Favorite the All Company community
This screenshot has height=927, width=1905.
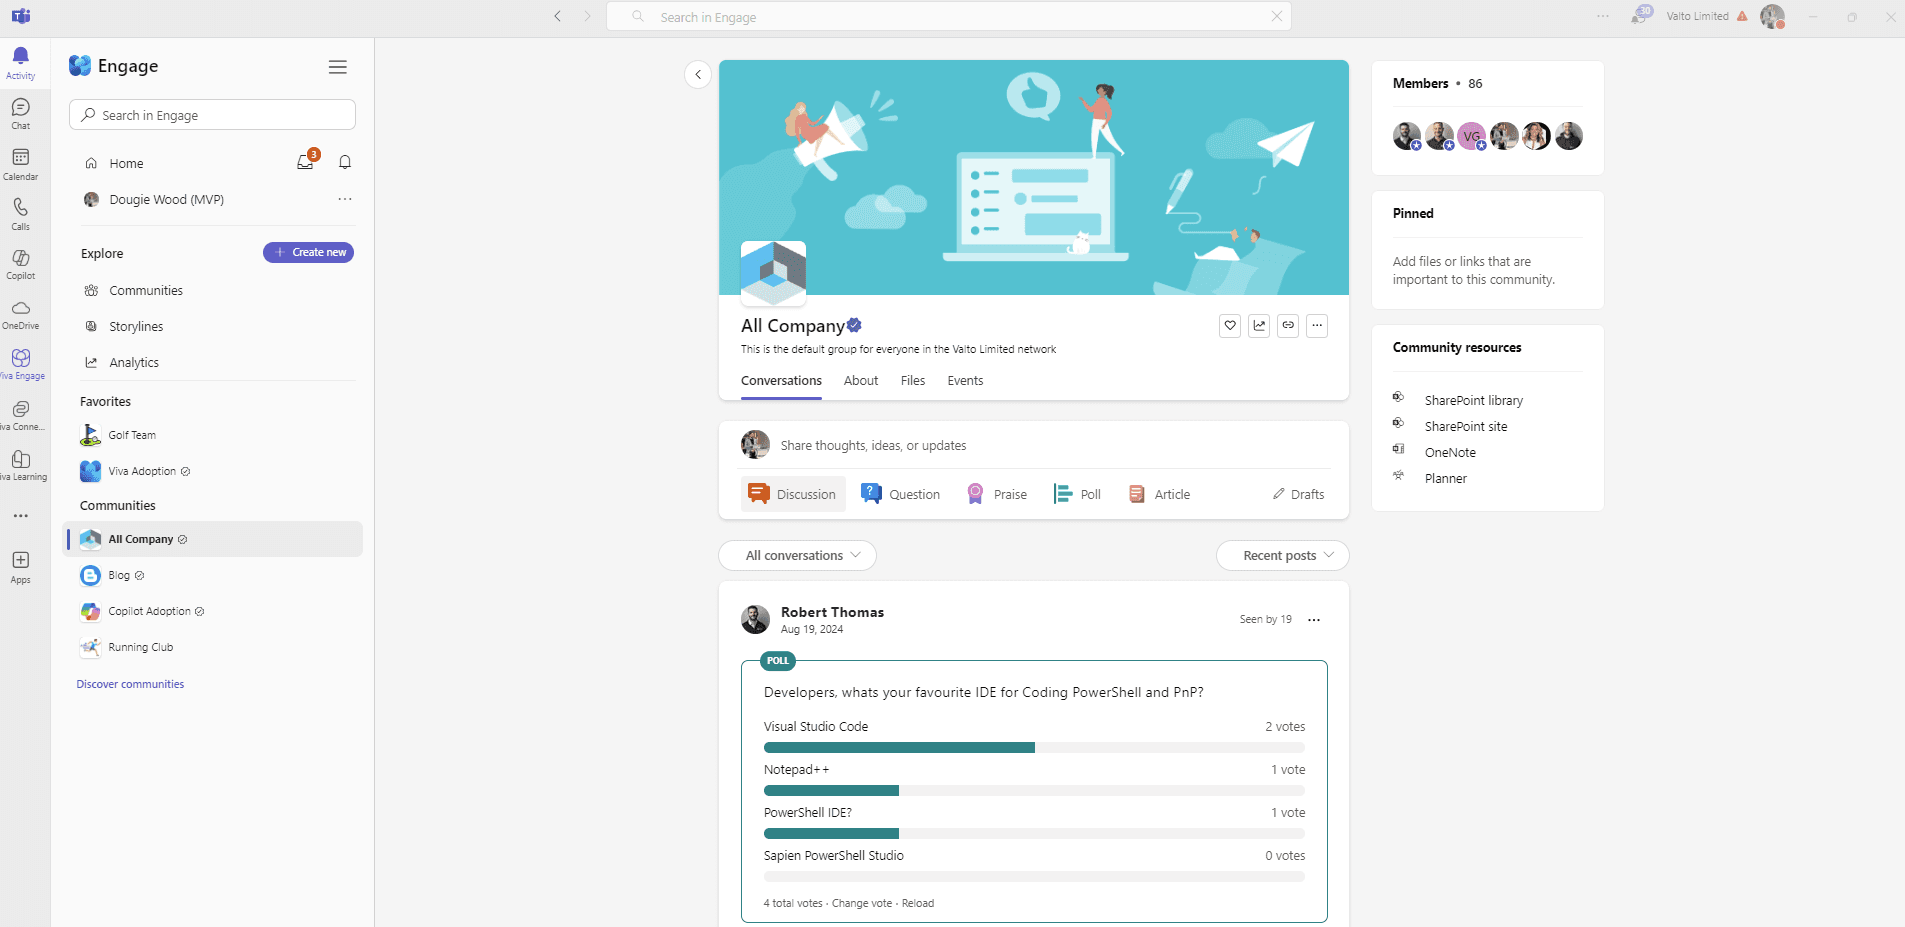[1230, 325]
